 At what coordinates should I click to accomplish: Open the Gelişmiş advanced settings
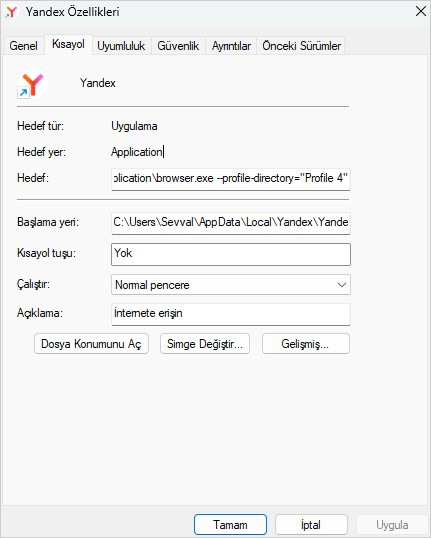click(x=306, y=343)
